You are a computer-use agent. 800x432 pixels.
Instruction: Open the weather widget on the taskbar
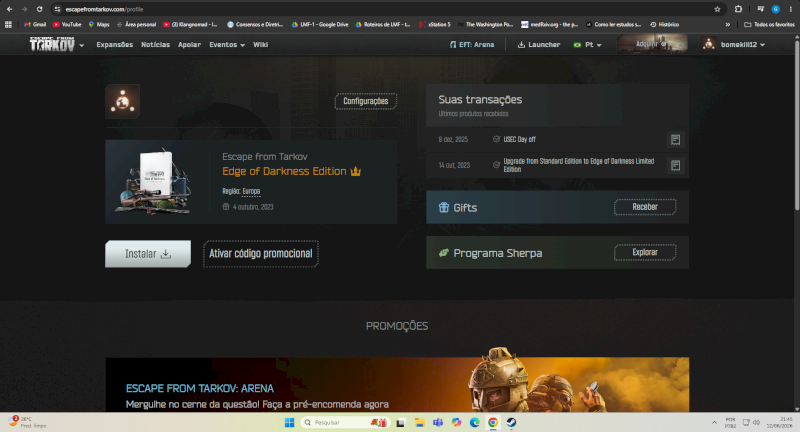pos(28,422)
